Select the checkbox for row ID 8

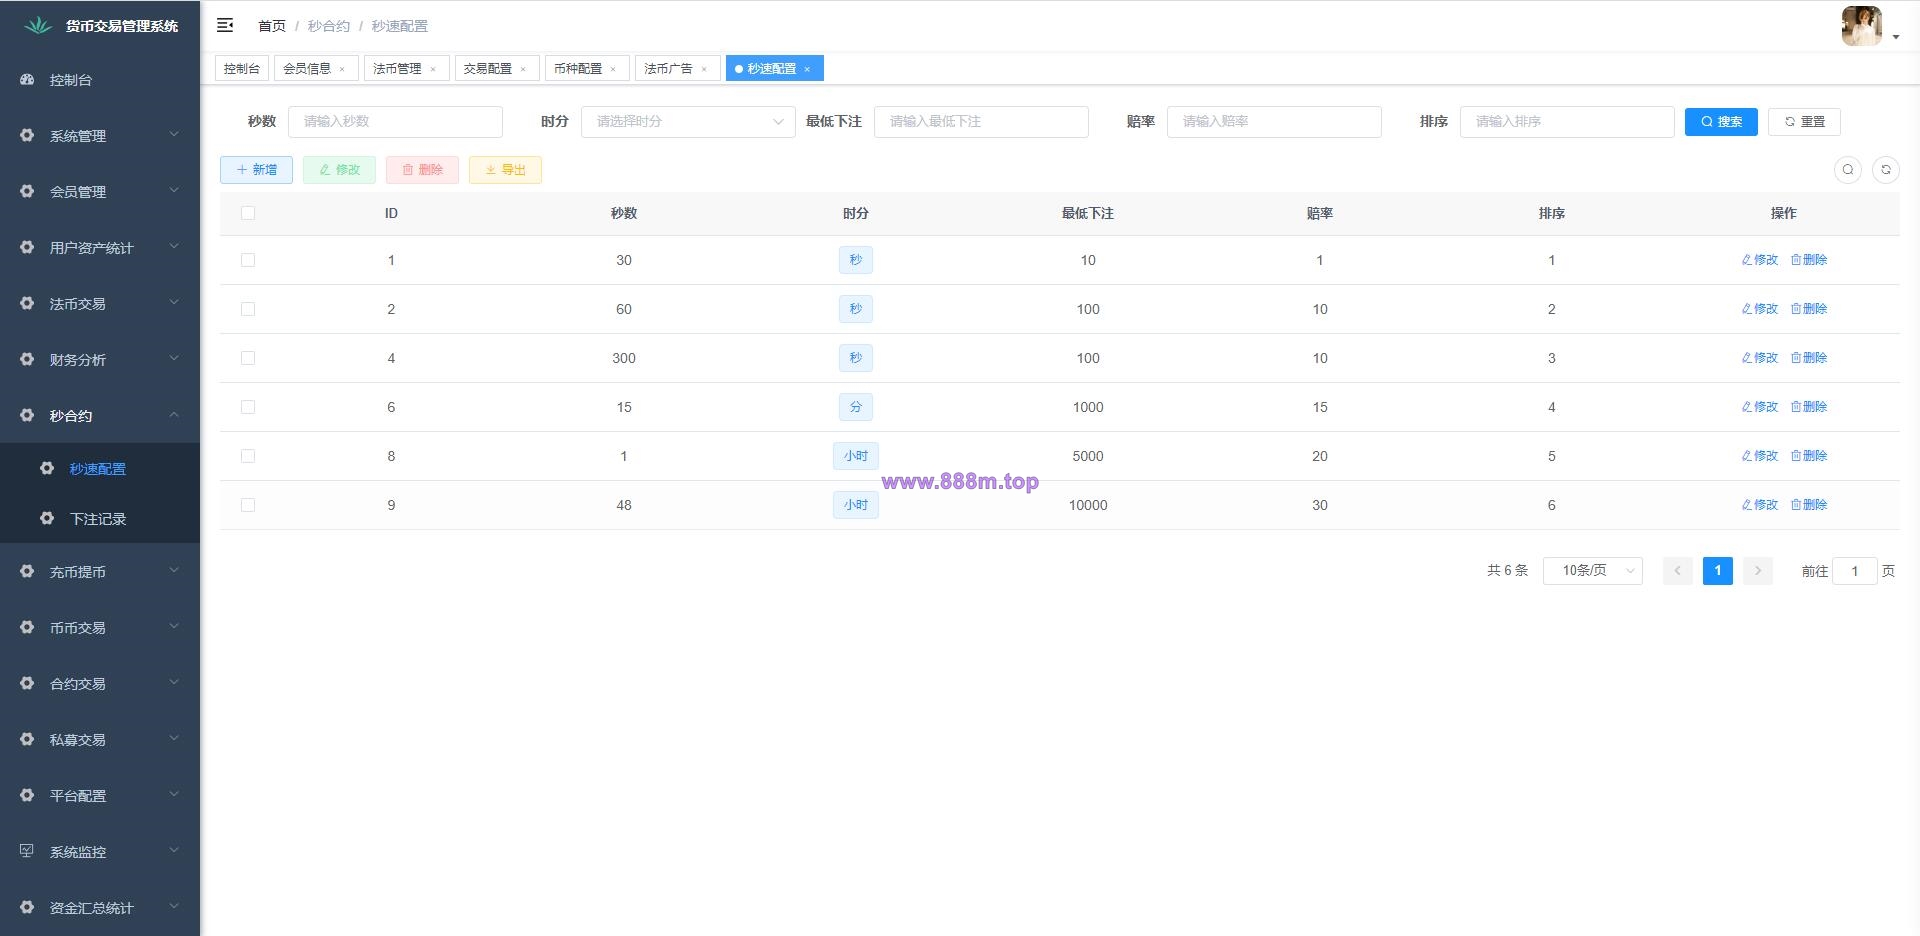248,456
